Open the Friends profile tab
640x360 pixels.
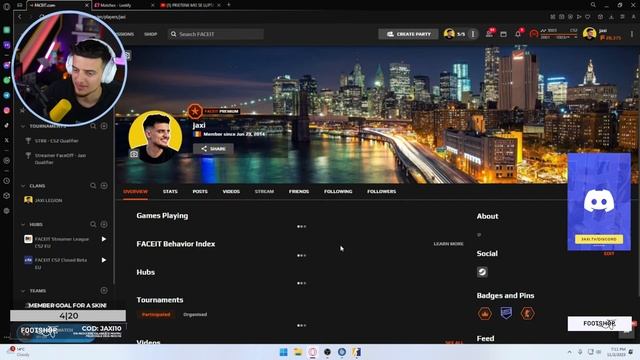299,191
